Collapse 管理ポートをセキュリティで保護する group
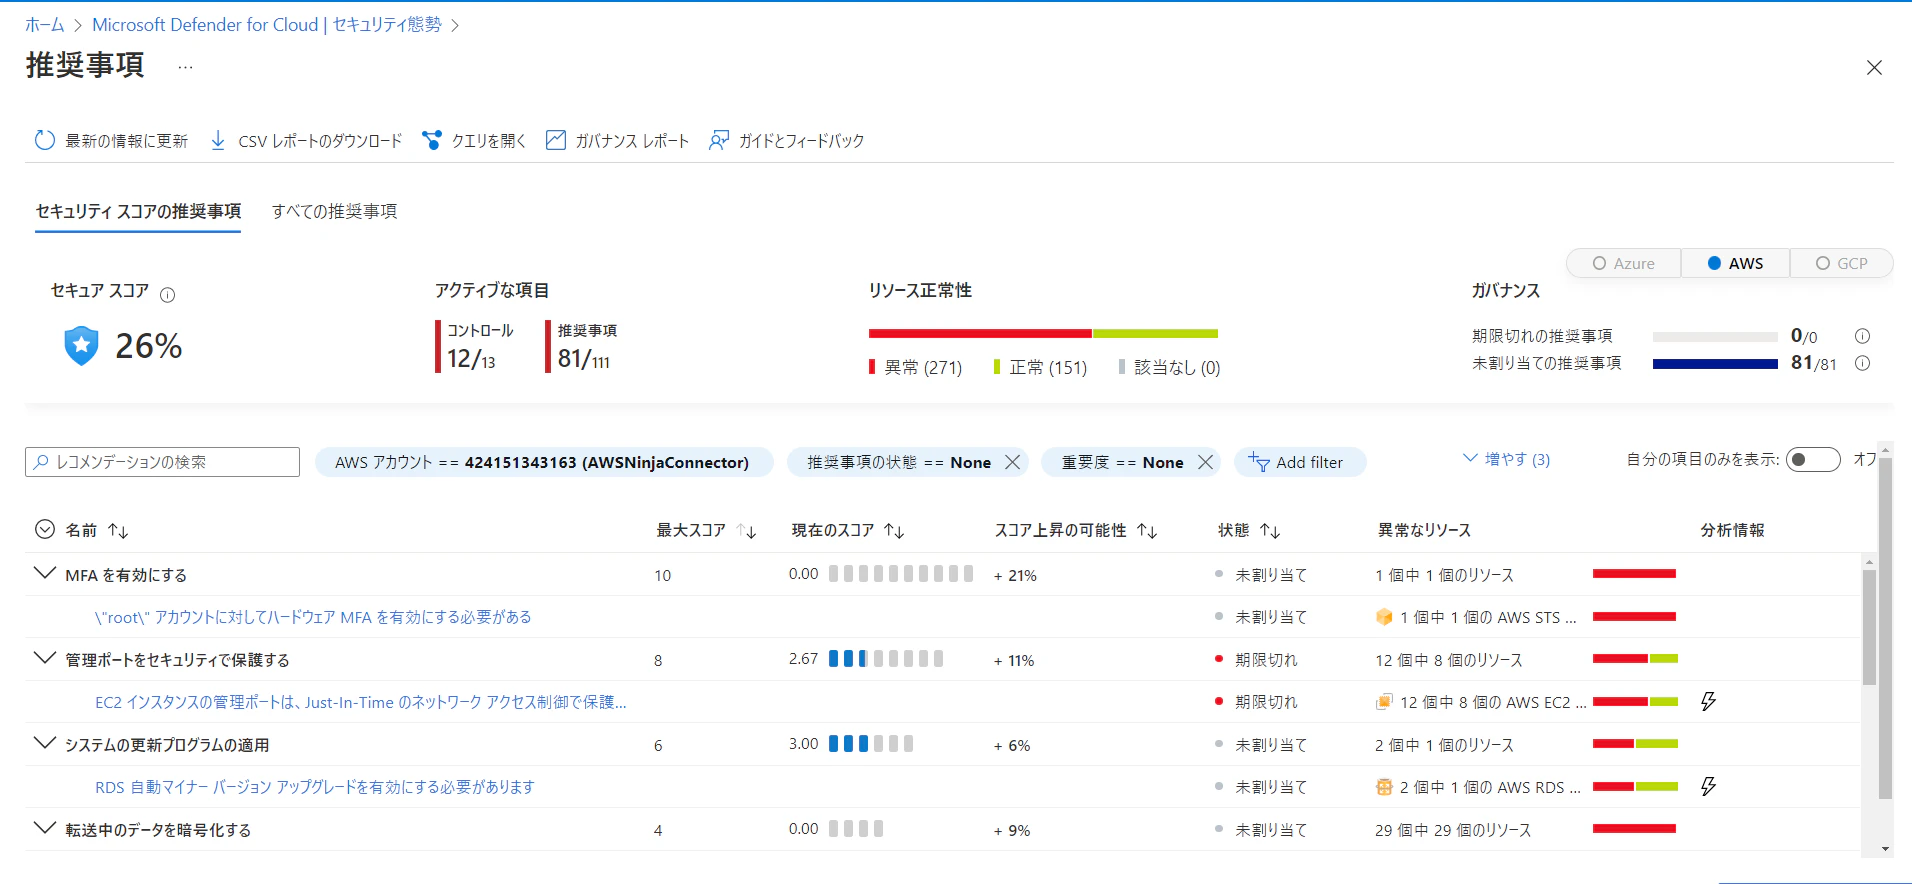The image size is (1912, 884). point(45,659)
